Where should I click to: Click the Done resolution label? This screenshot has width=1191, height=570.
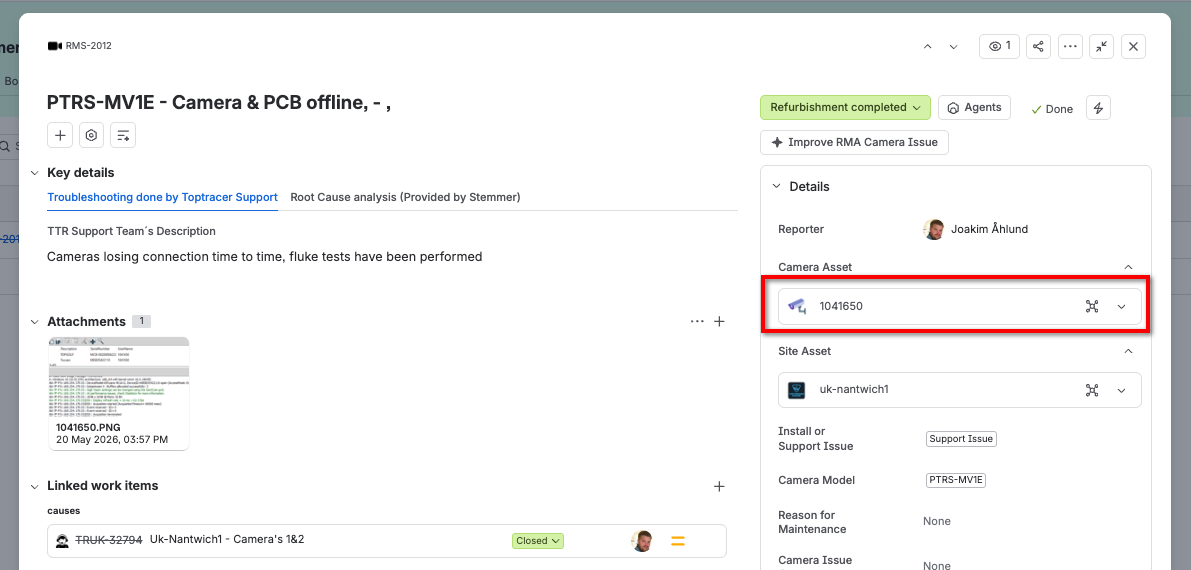click(x=1052, y=109)
